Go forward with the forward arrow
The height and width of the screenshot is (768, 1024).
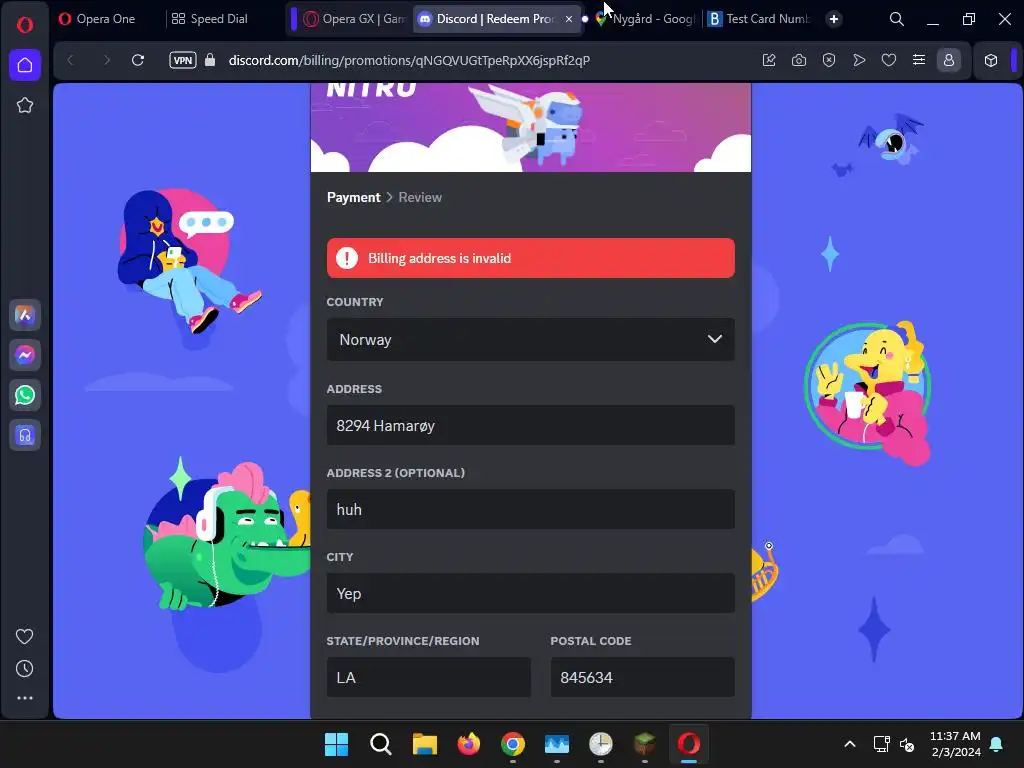[x=106, y=60]
